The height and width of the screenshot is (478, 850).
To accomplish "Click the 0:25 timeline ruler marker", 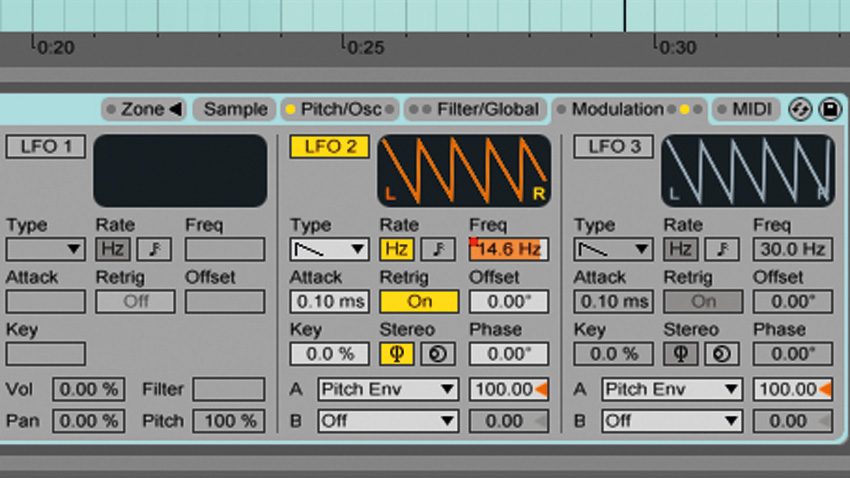I will click(x=364, y=47).
